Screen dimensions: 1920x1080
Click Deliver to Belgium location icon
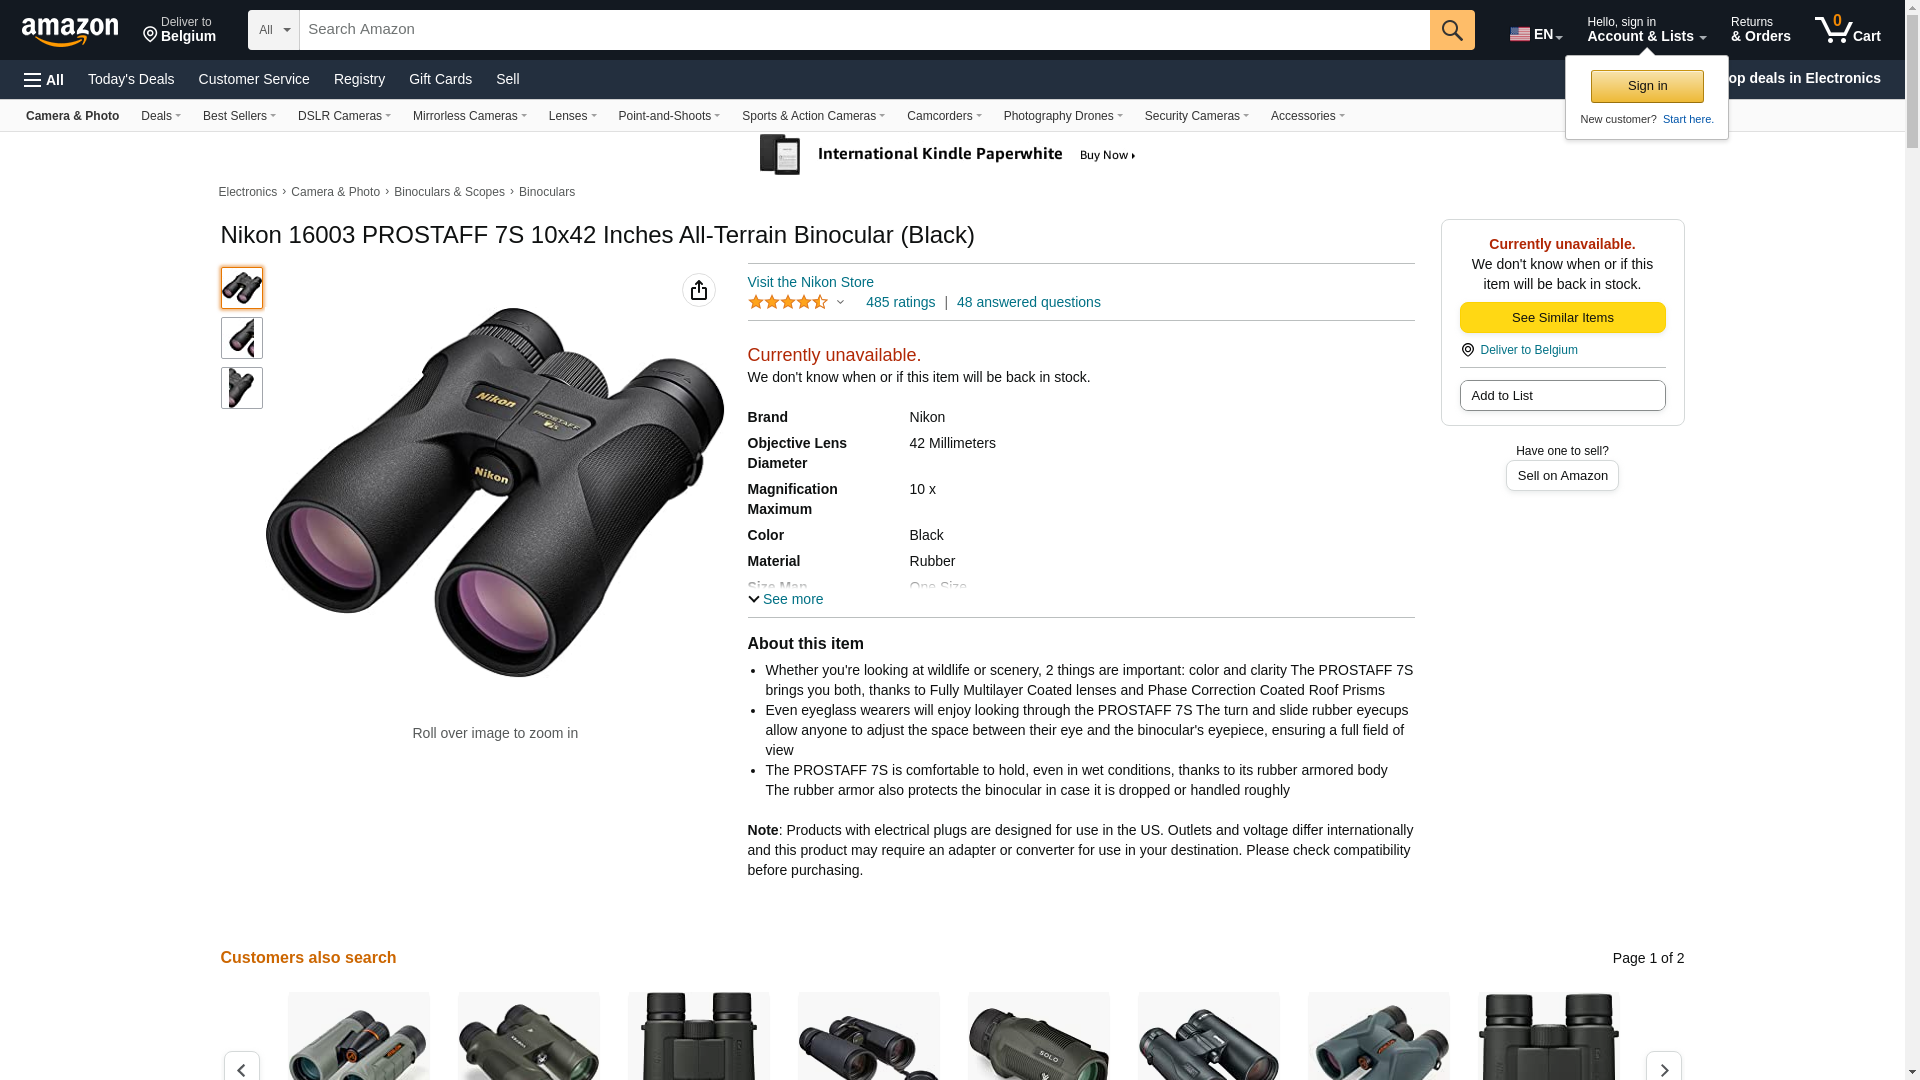point(1467,350)
